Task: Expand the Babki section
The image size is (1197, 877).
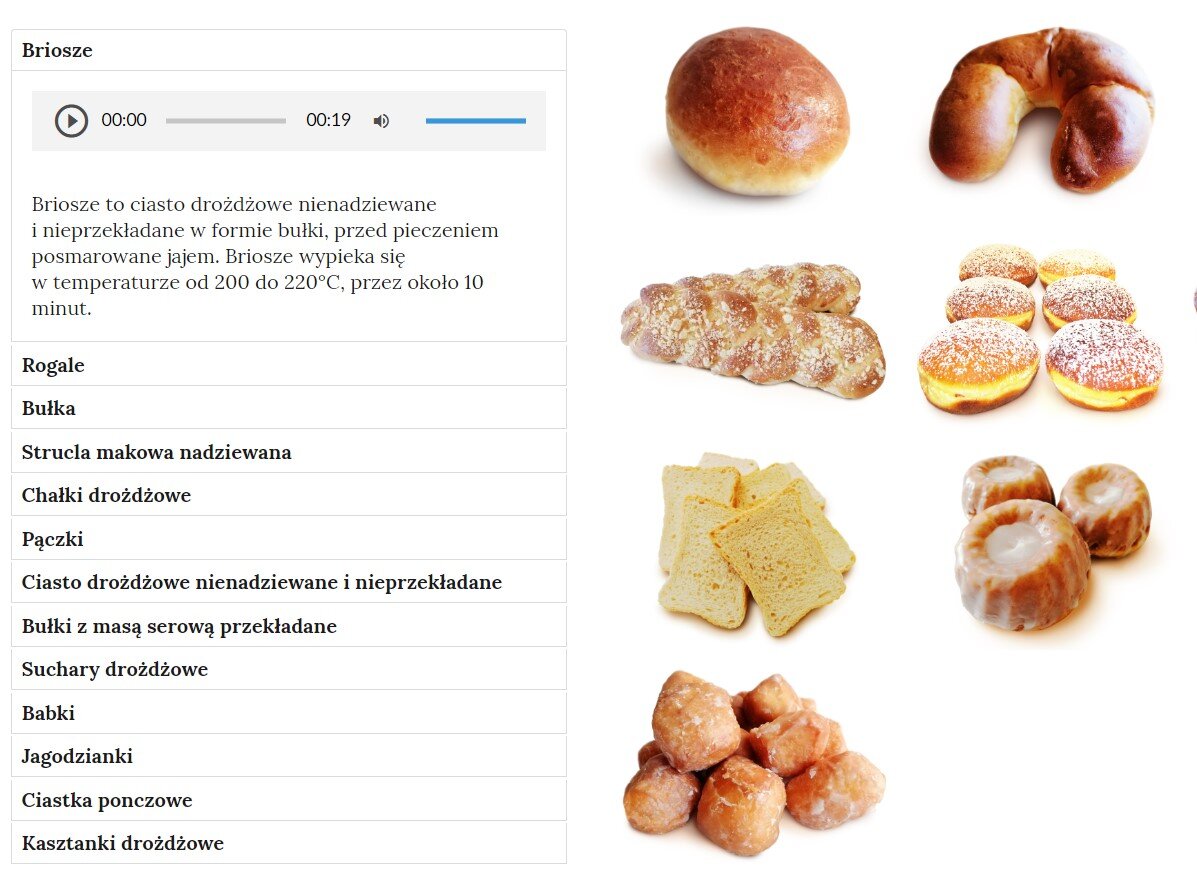Action: click(x=289, y=713)
